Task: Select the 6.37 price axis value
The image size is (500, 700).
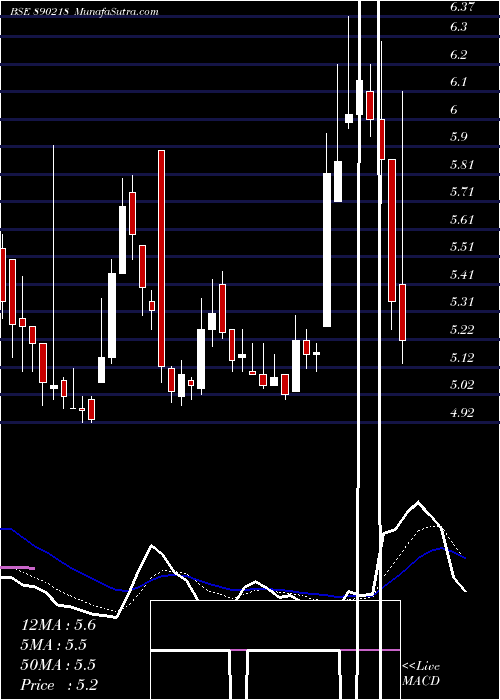Action: (x=462, y=7)
